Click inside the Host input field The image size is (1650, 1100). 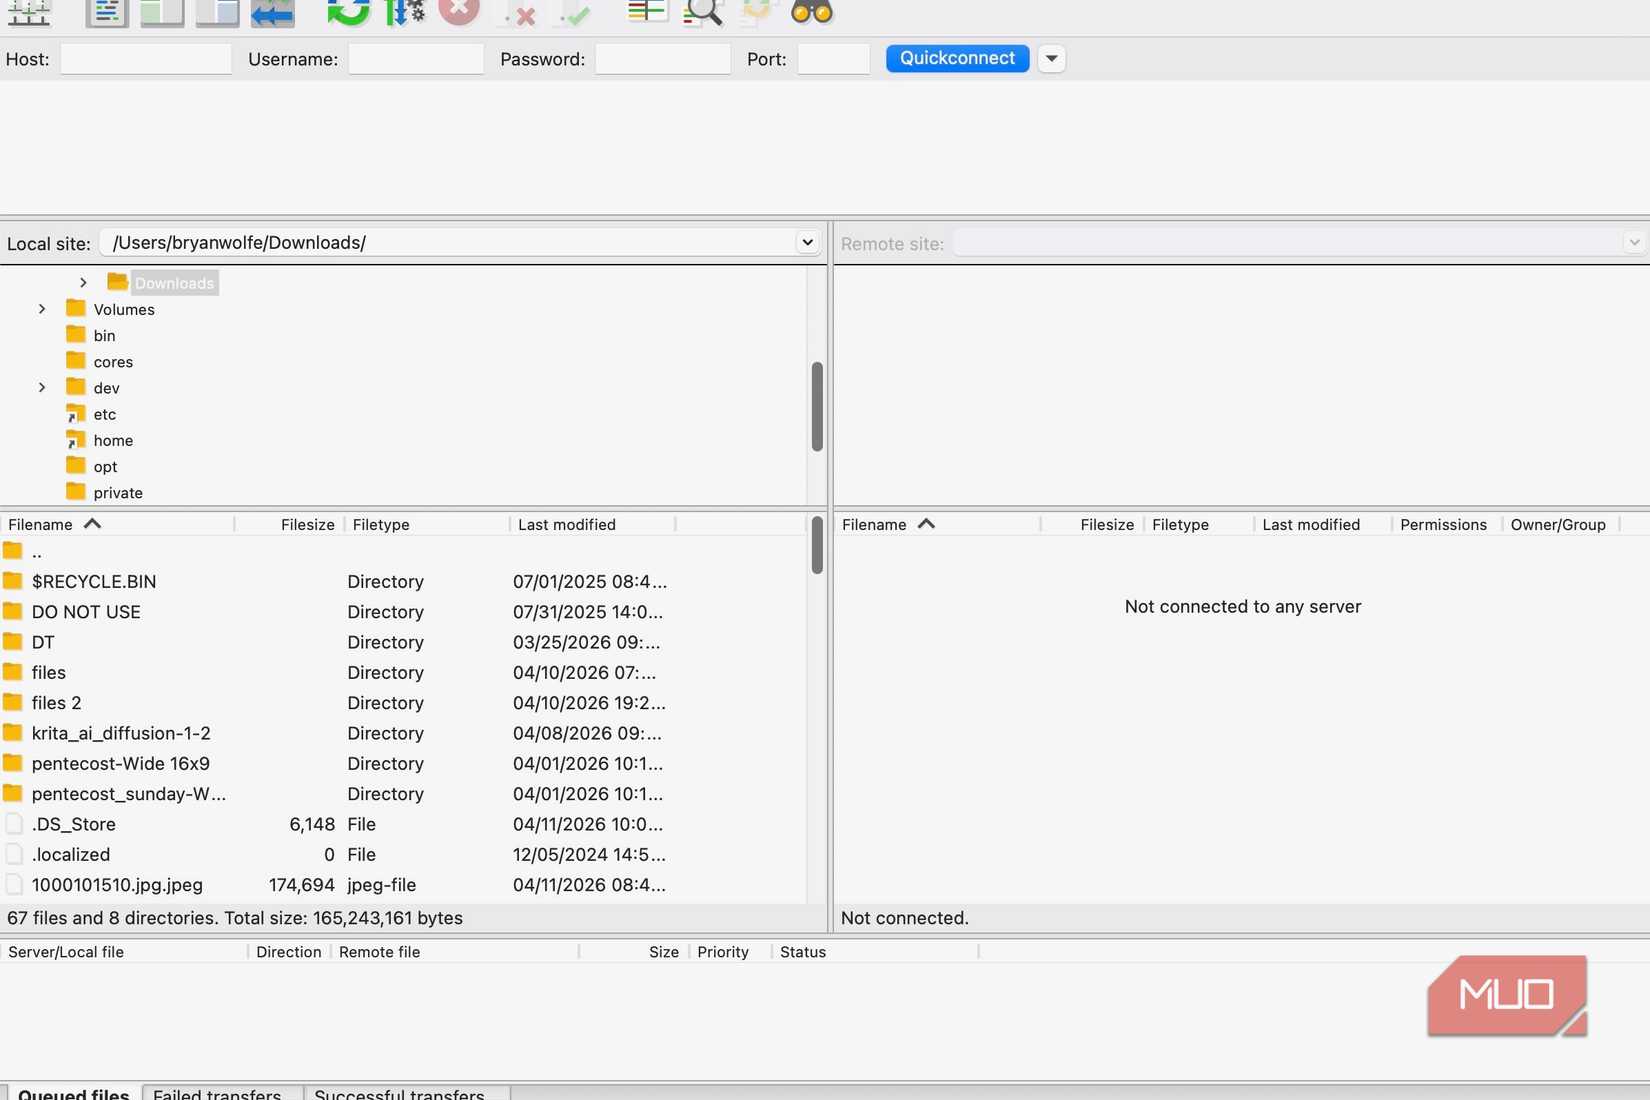(145, 59)
